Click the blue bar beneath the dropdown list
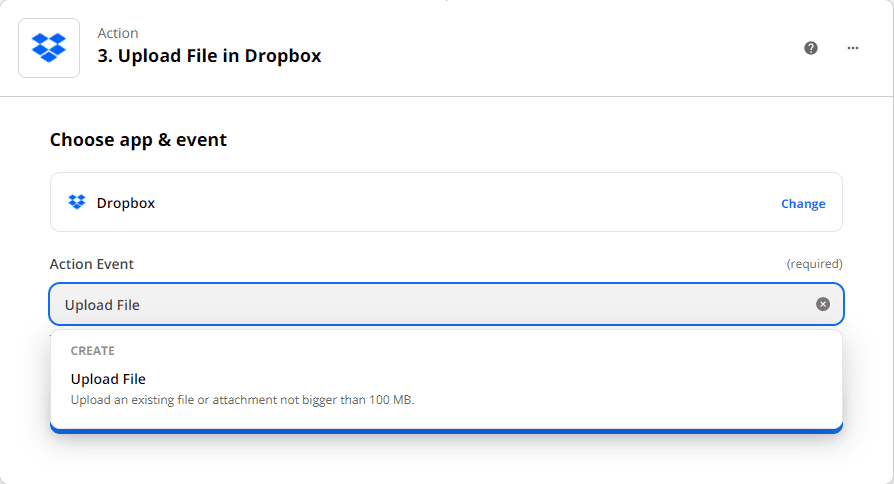Viewport: 894px width, 484px height. click(446, 430)
